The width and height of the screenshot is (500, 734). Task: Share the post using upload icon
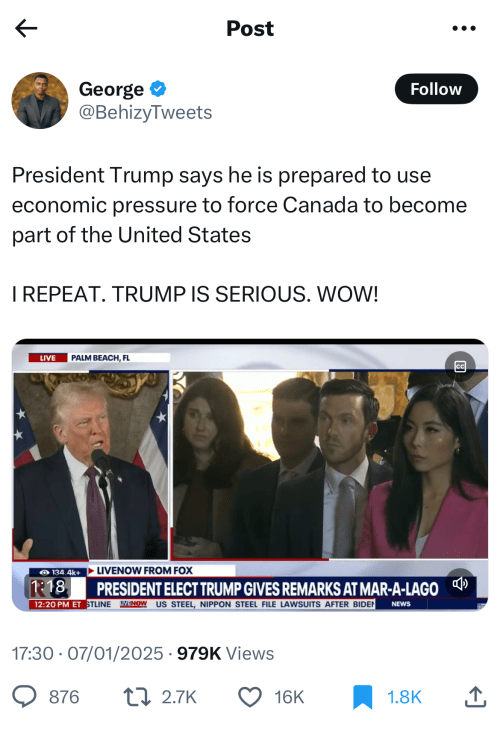475,697
